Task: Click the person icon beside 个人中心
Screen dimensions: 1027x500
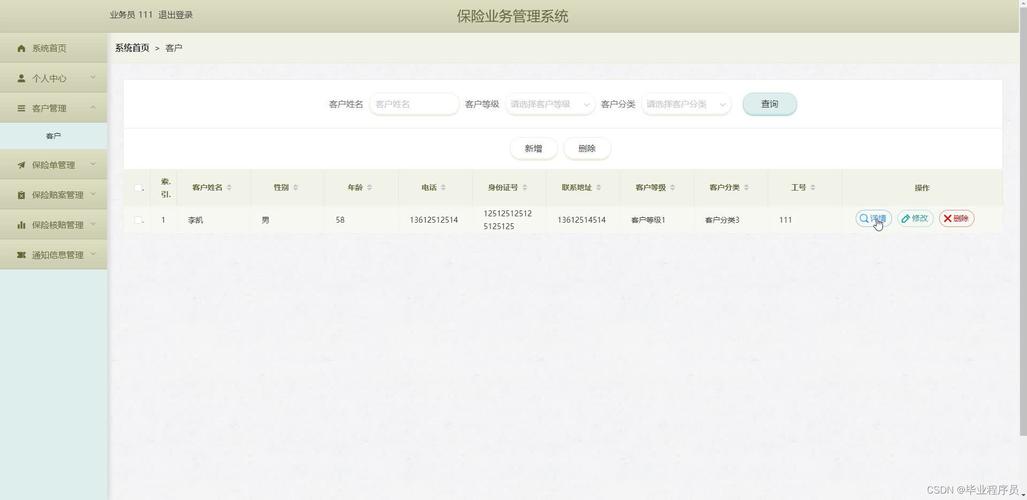Action: (22, 78)
